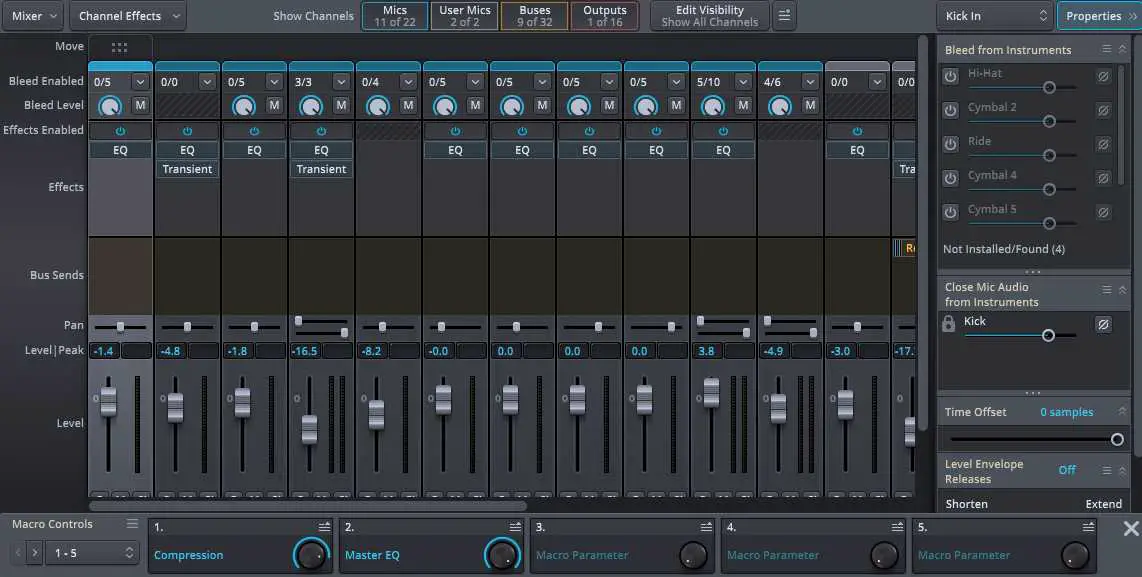Screen dimensions: 1142x577
Task: Click the phase invert icon next to Ride
Action: click(x=1104, y=143)
